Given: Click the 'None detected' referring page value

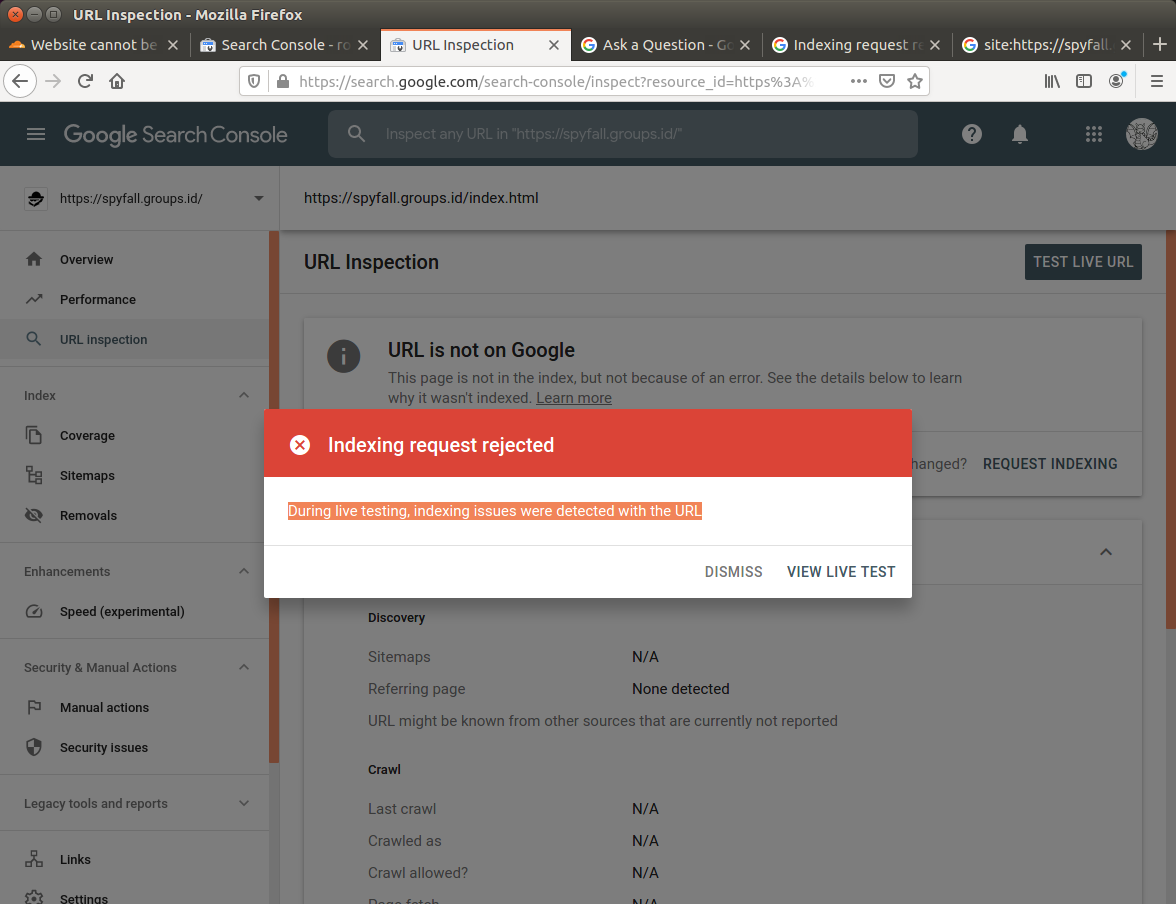Looking at the screenshot, I should (x=680, y=689).
